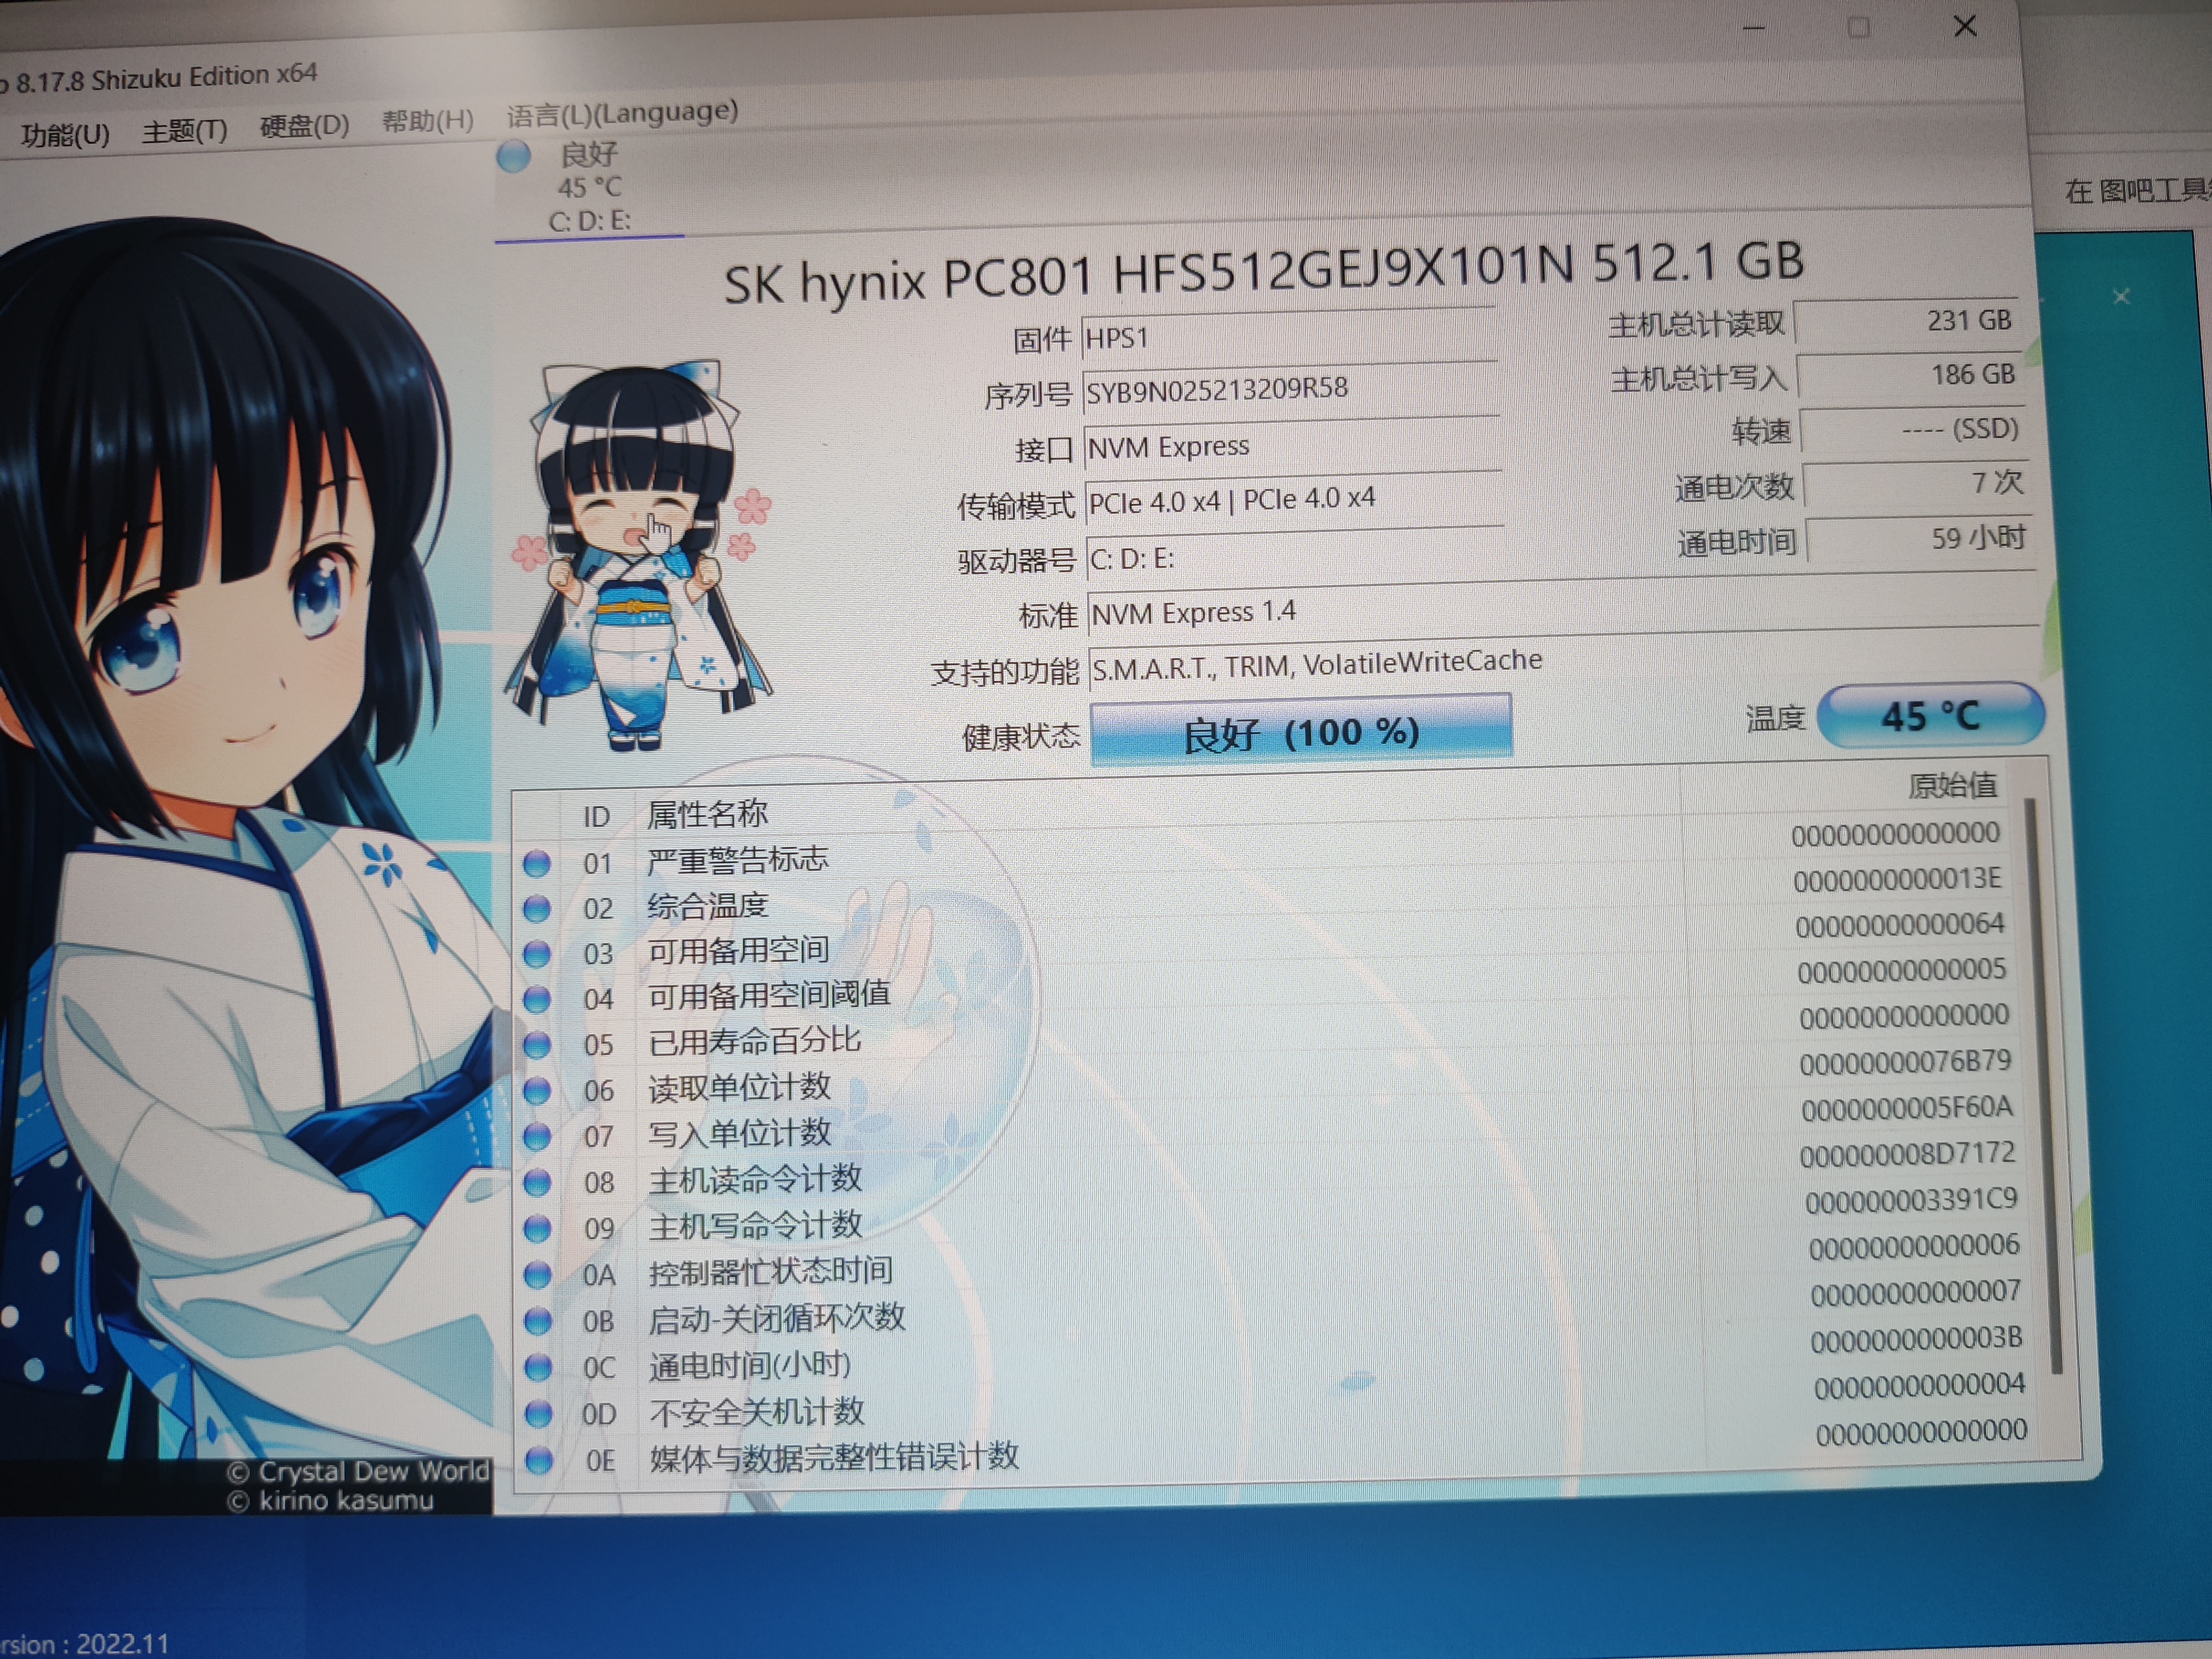
Task: Open the 主题(T) menu
Action: tap(185, 131)
